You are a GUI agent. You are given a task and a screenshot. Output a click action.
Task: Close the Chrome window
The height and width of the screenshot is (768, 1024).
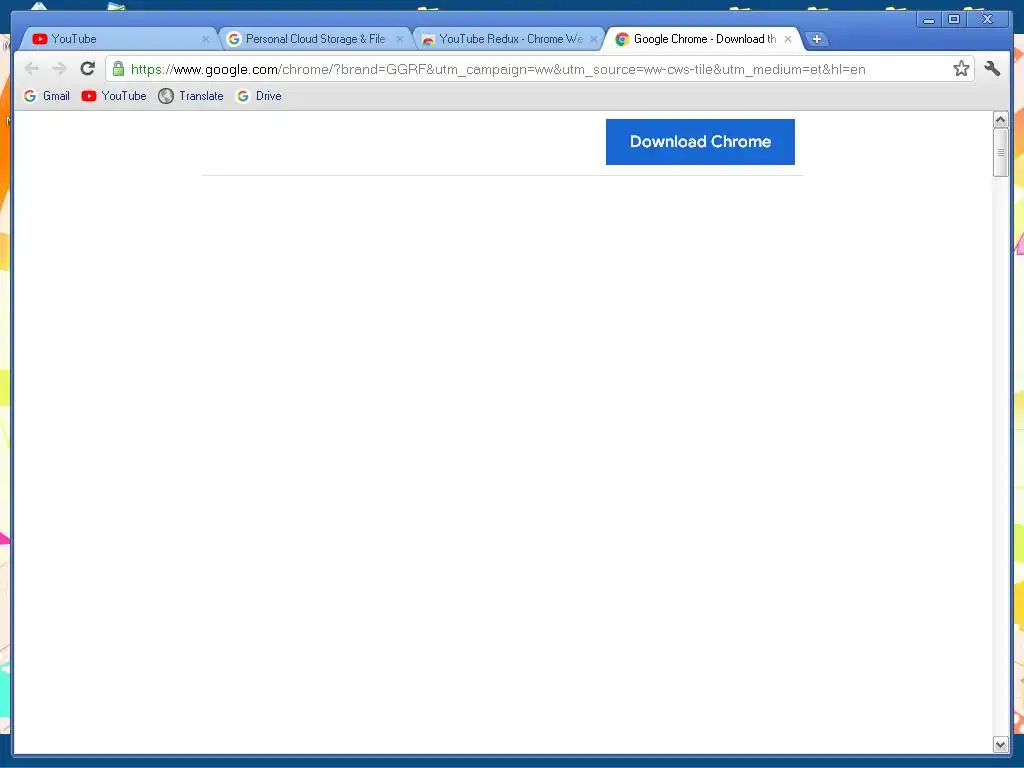[x=988, y=20]
